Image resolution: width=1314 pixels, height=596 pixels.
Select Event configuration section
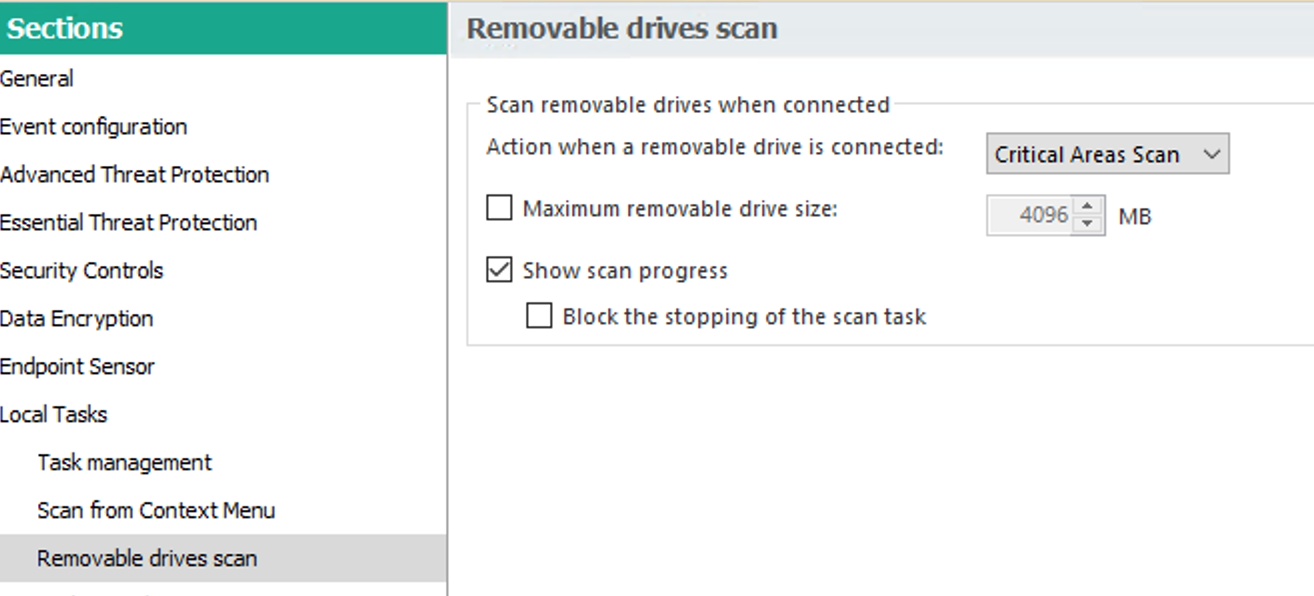[93, 127]
